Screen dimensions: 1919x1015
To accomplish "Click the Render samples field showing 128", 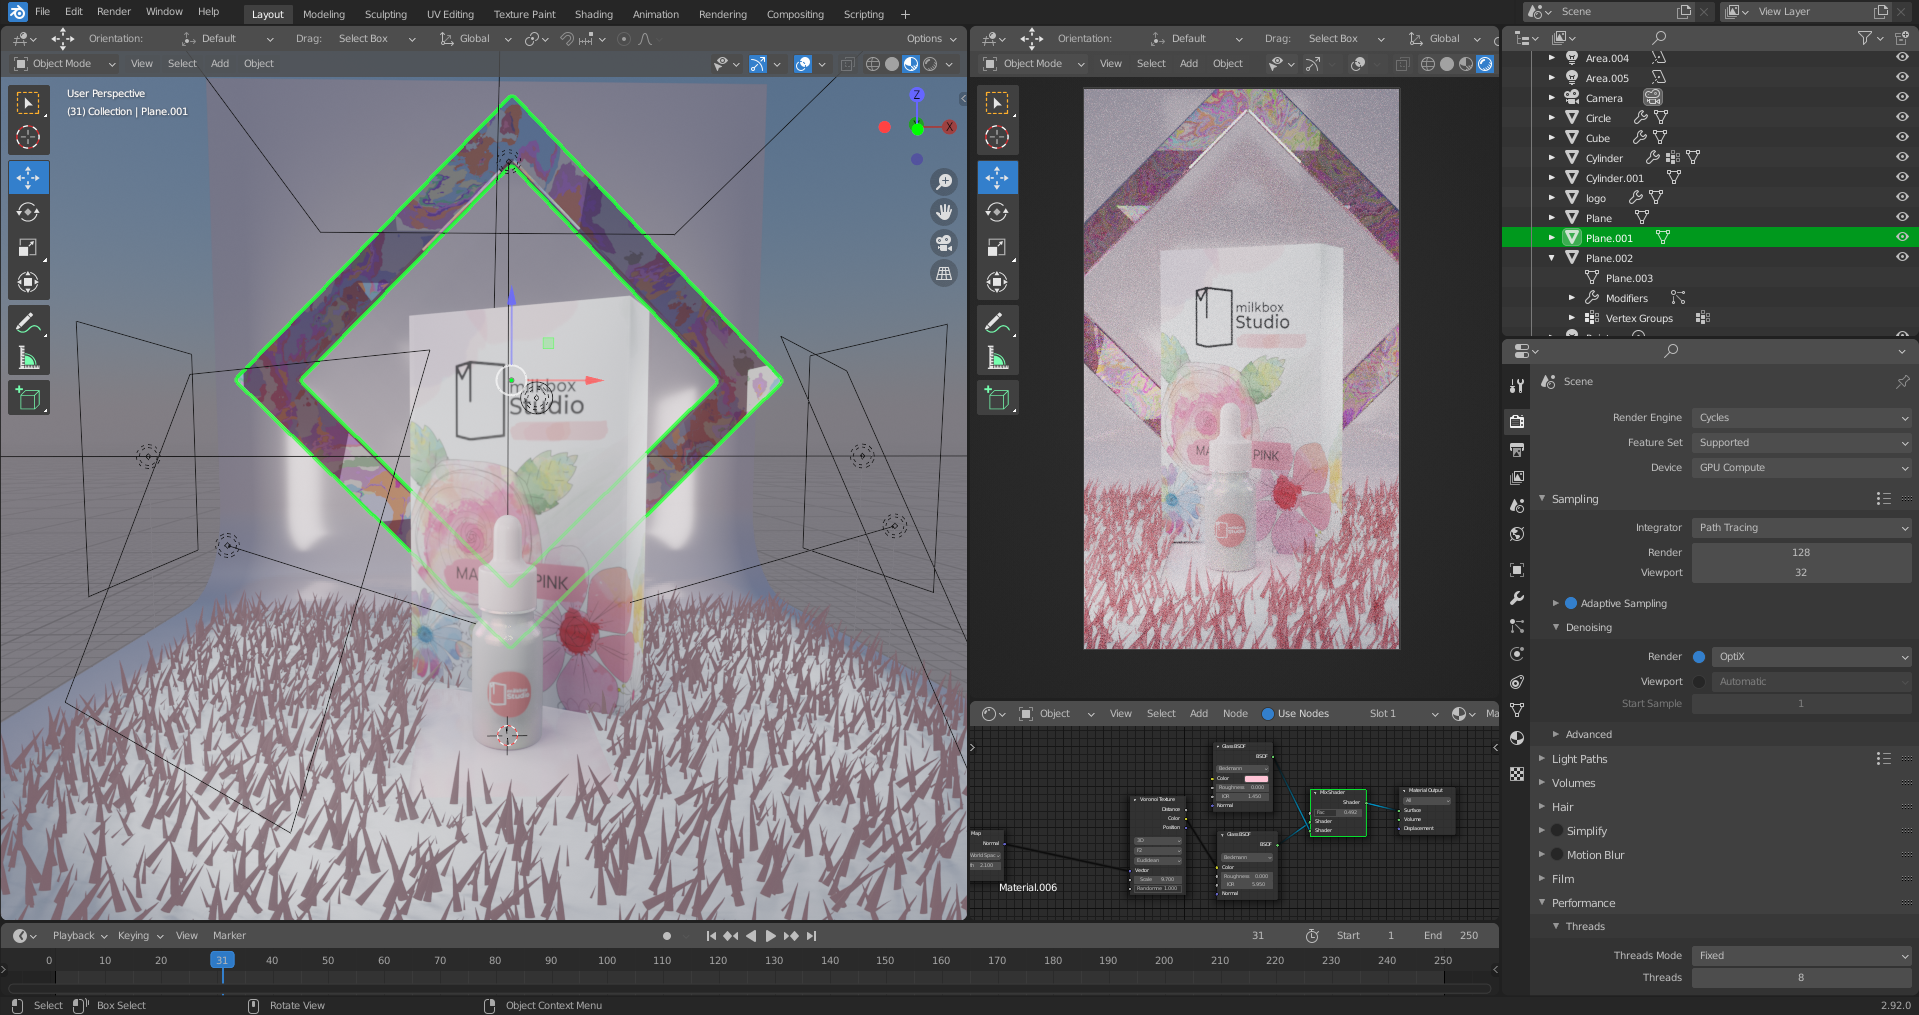I will point(1800,553).
